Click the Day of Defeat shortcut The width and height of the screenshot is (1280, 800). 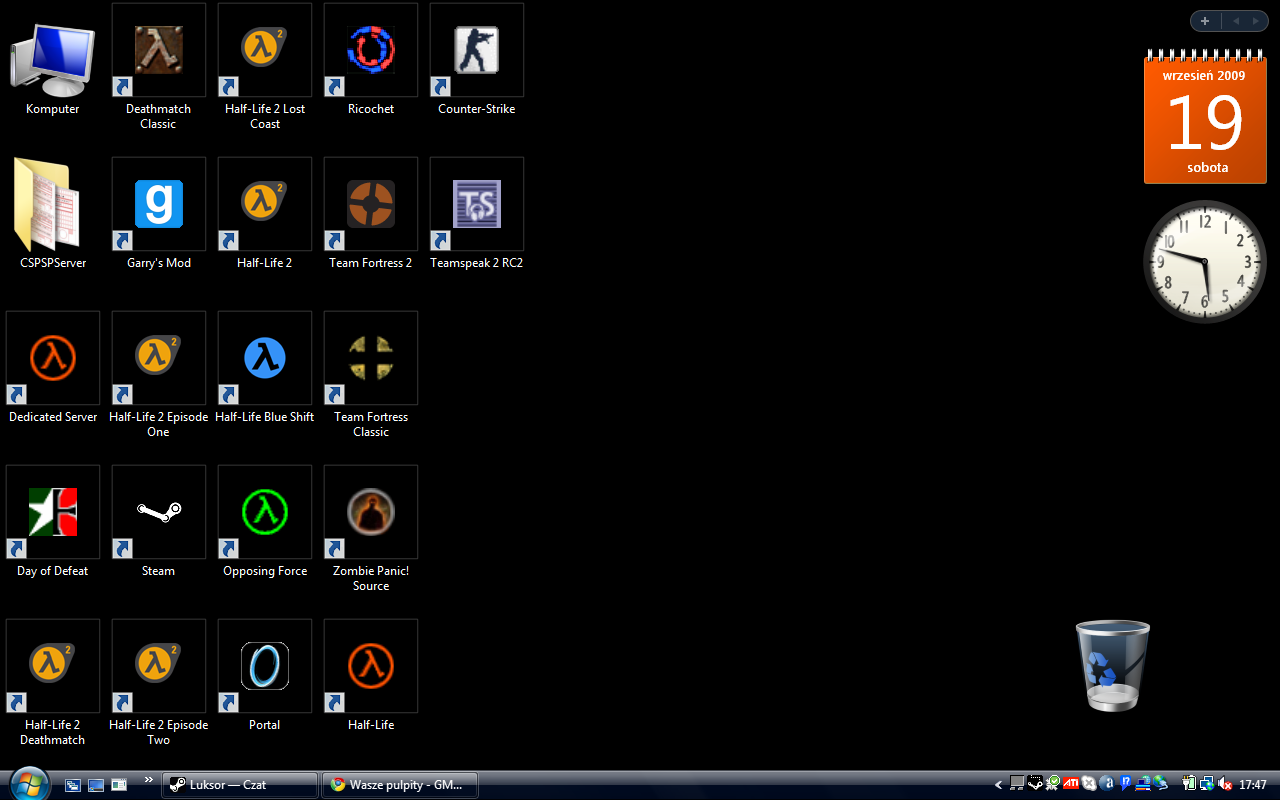point(52,522)
